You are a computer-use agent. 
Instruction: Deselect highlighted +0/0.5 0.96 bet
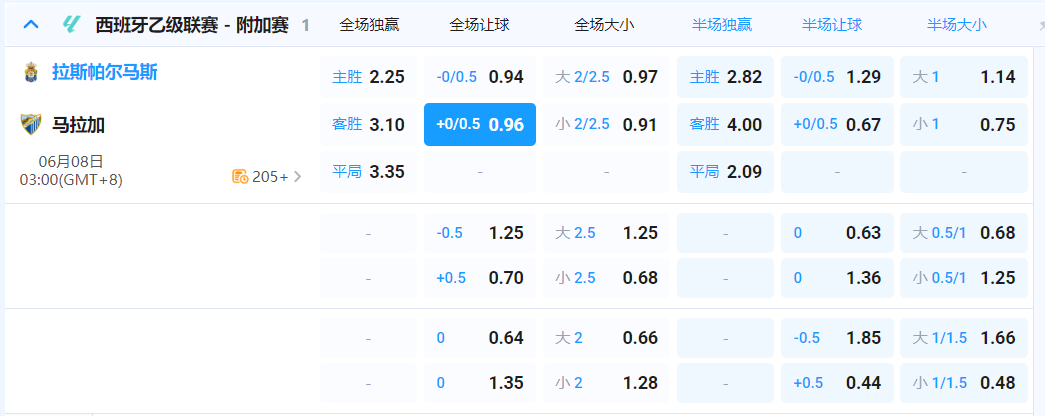click(480, 125)
